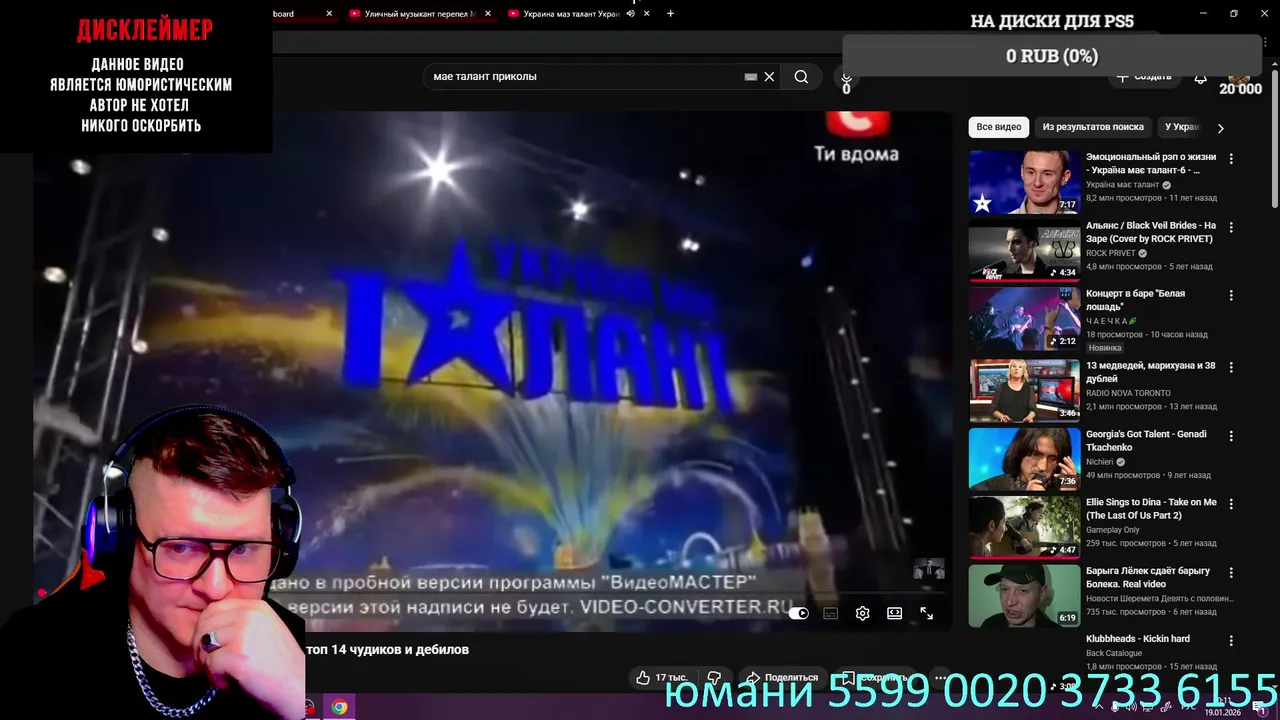This screenshot has height=720, width=1280.
Task: Open Барыга Лёлек video thumbnail
Action: point(1024,595)
